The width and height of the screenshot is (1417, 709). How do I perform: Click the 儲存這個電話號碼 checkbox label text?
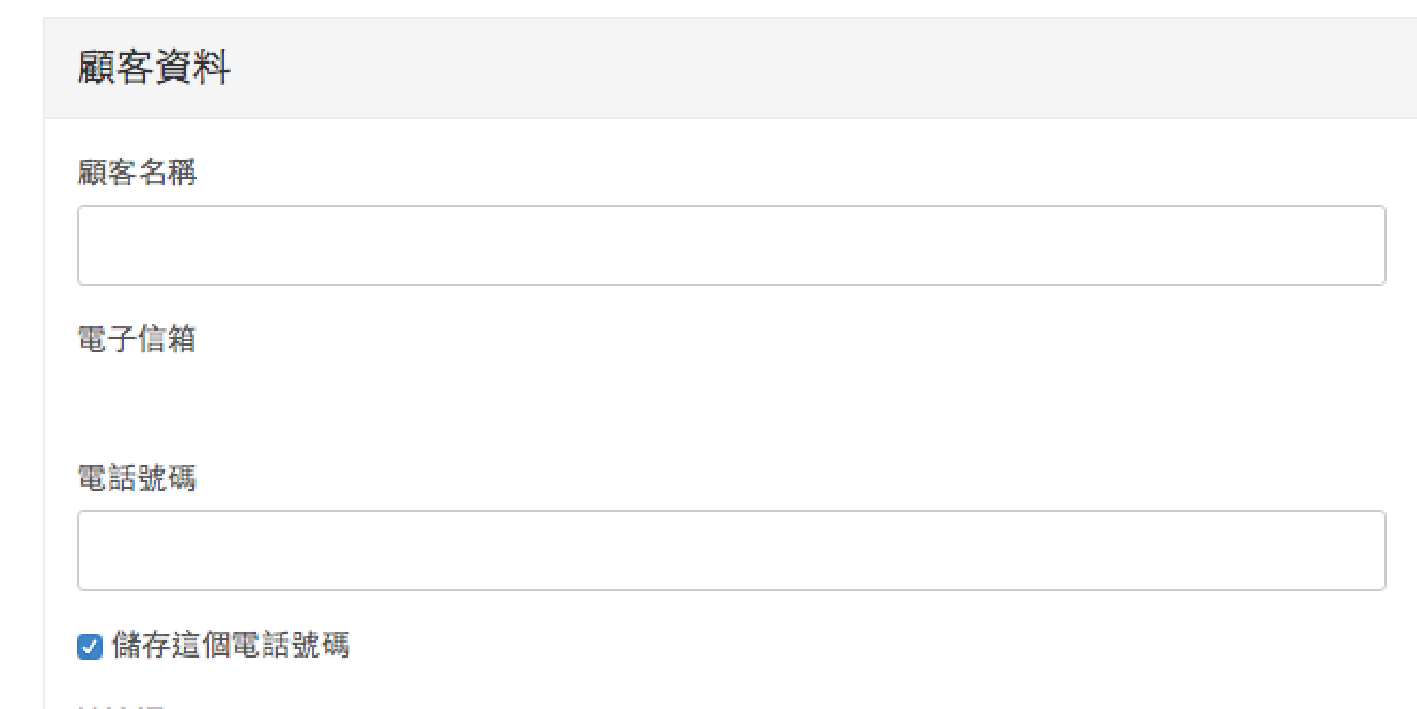pos(231,646)
